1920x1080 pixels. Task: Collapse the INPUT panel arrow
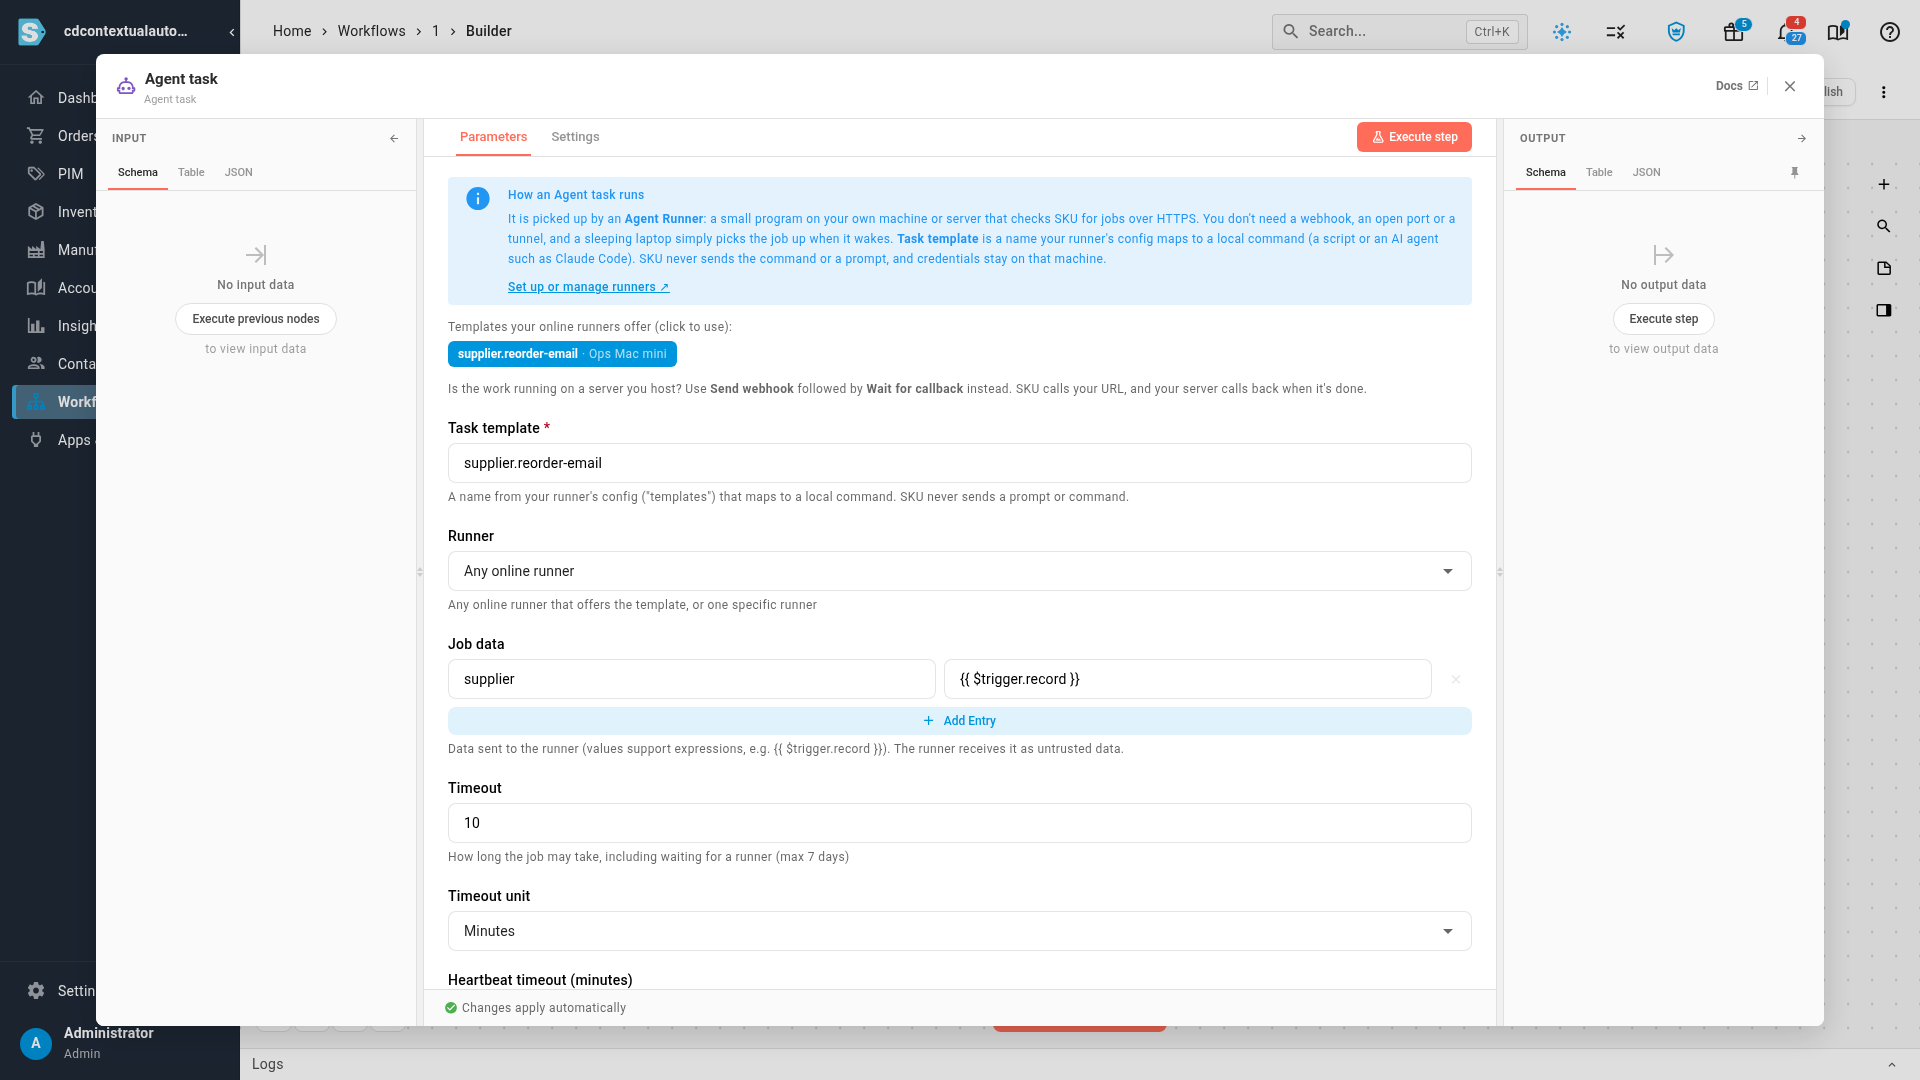[394, 139]
